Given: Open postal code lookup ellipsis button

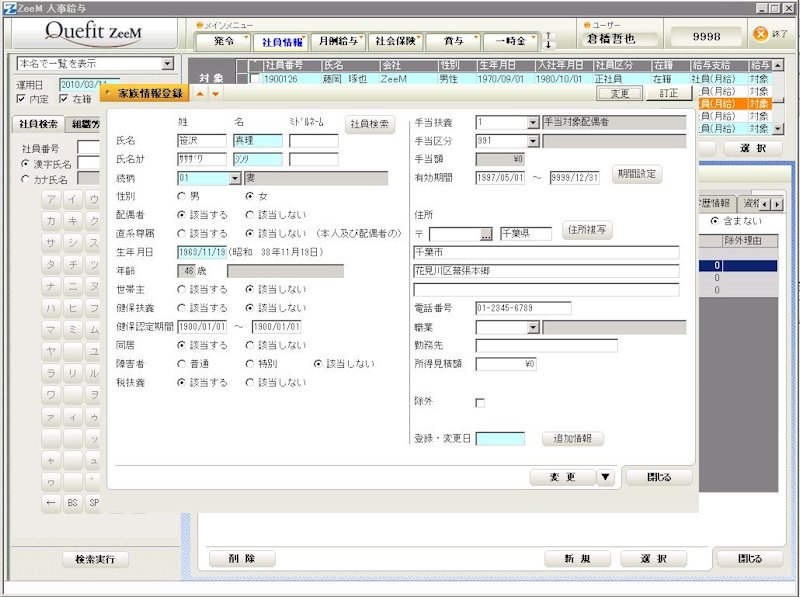Looking at the screenshot, I should [x=486, y=234].
